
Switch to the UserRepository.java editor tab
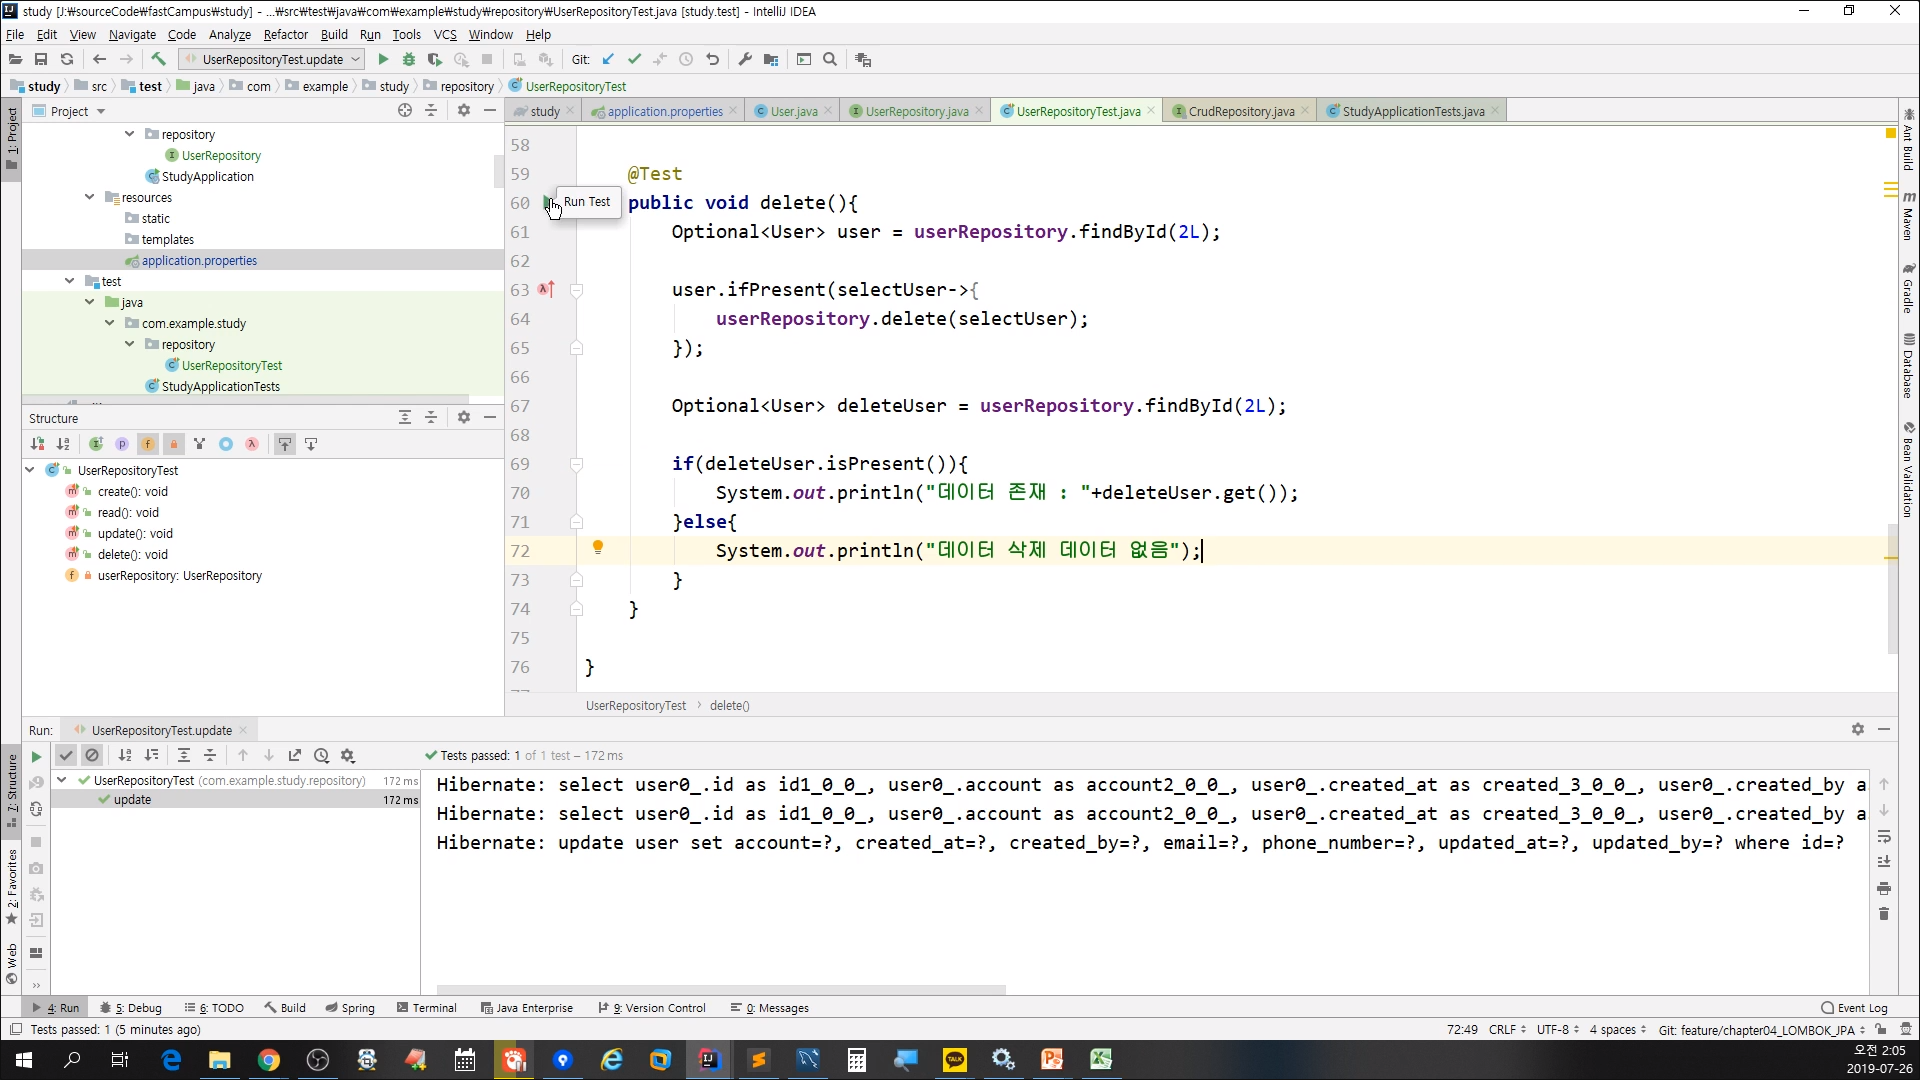point(916,111)
